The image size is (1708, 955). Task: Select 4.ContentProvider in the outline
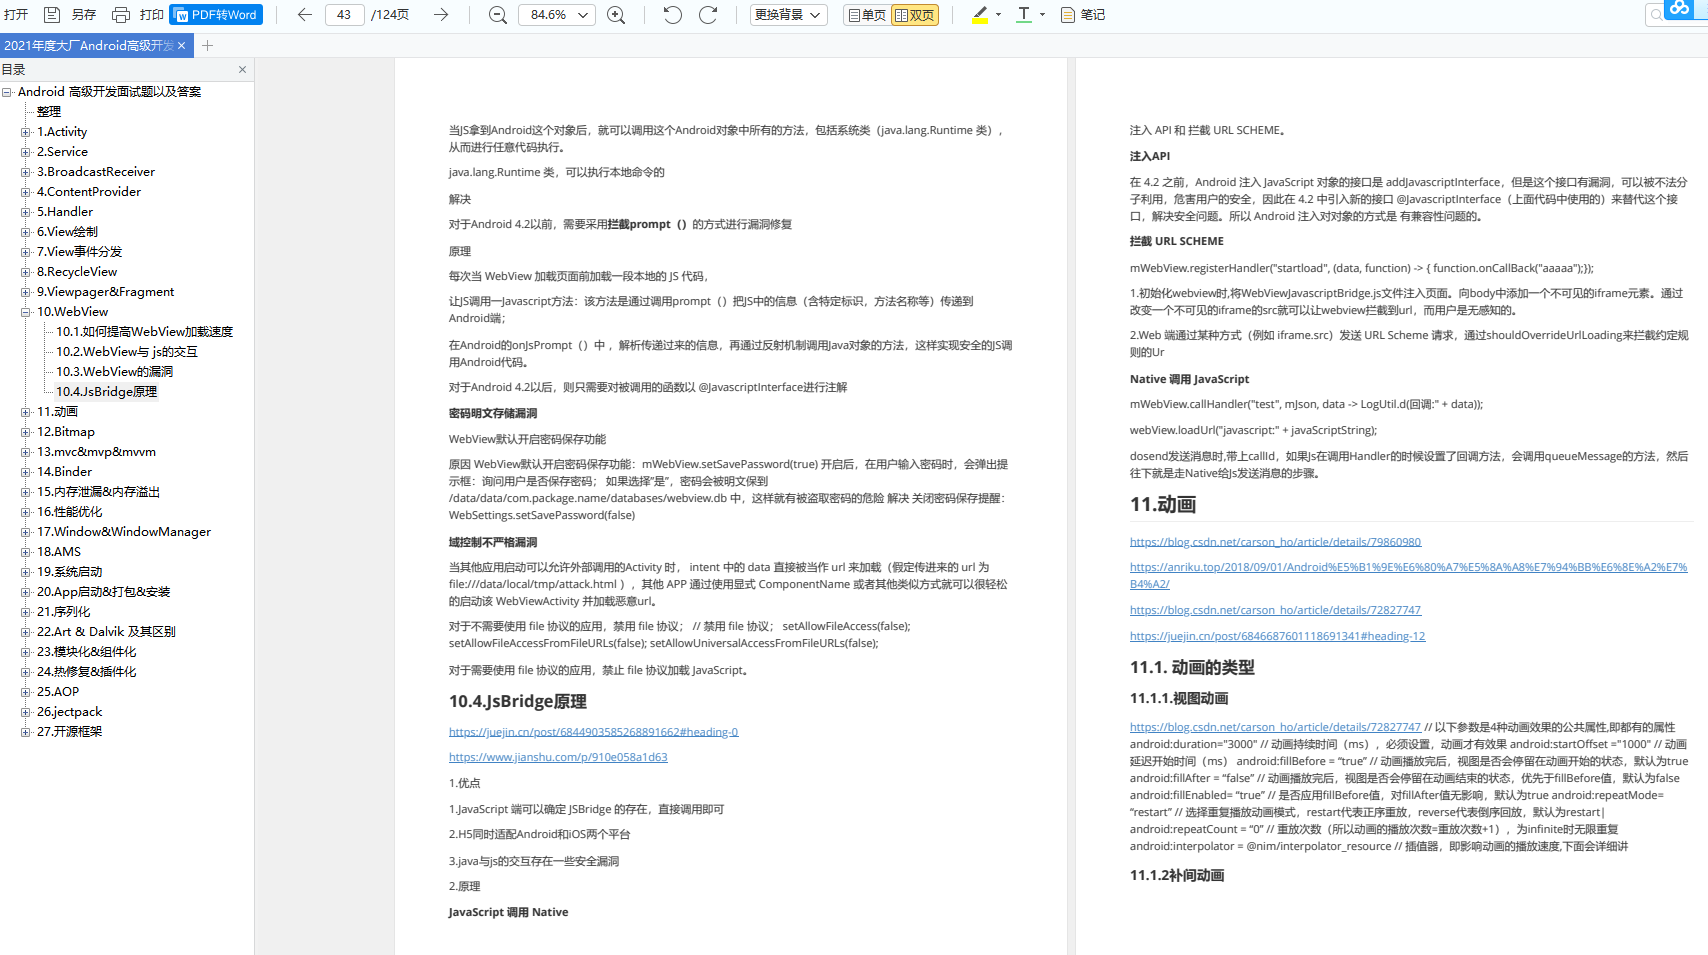[89, 192]
